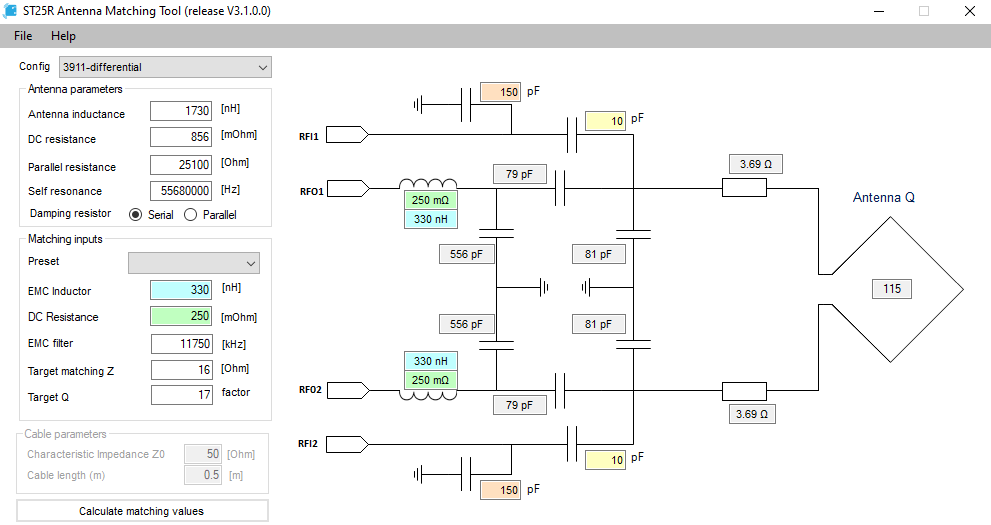Click the RFI1 port symbol

click(348, 135)
